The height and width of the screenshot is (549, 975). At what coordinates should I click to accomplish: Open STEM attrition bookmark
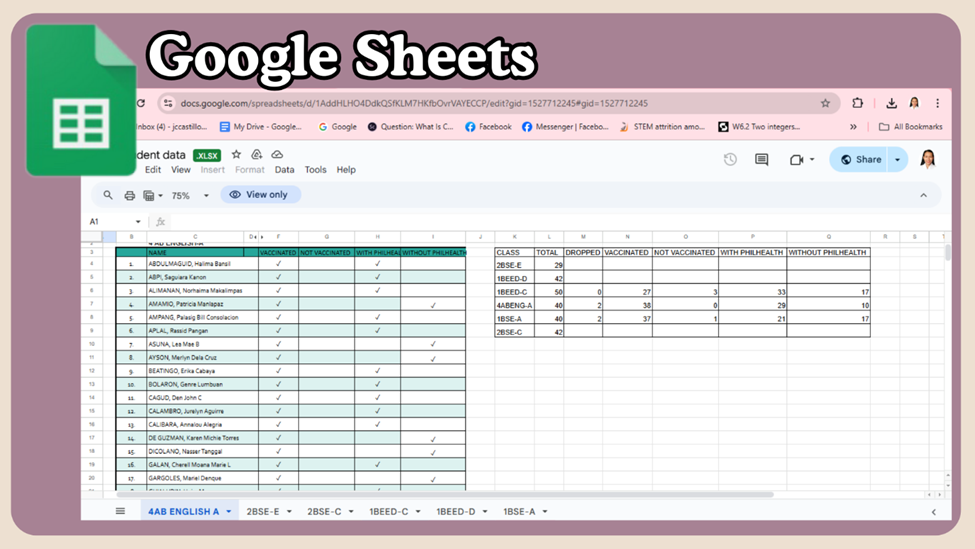click(x=662, y=127)
